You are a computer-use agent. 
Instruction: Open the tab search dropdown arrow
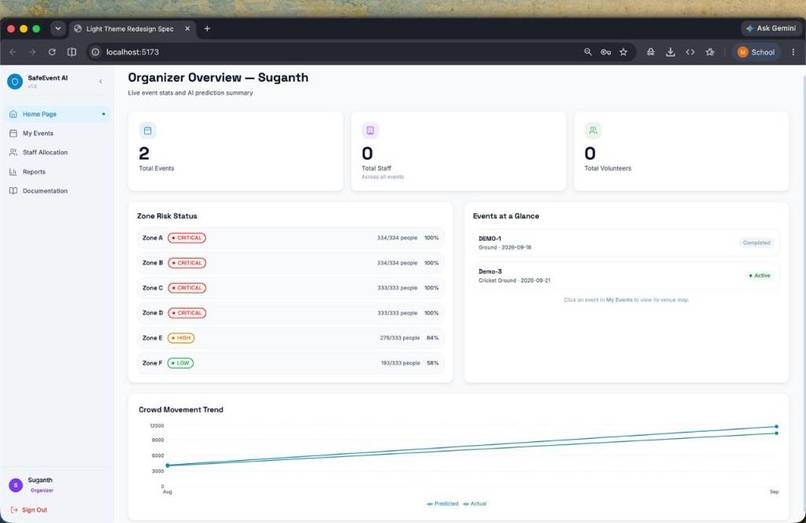click(58, 29)
